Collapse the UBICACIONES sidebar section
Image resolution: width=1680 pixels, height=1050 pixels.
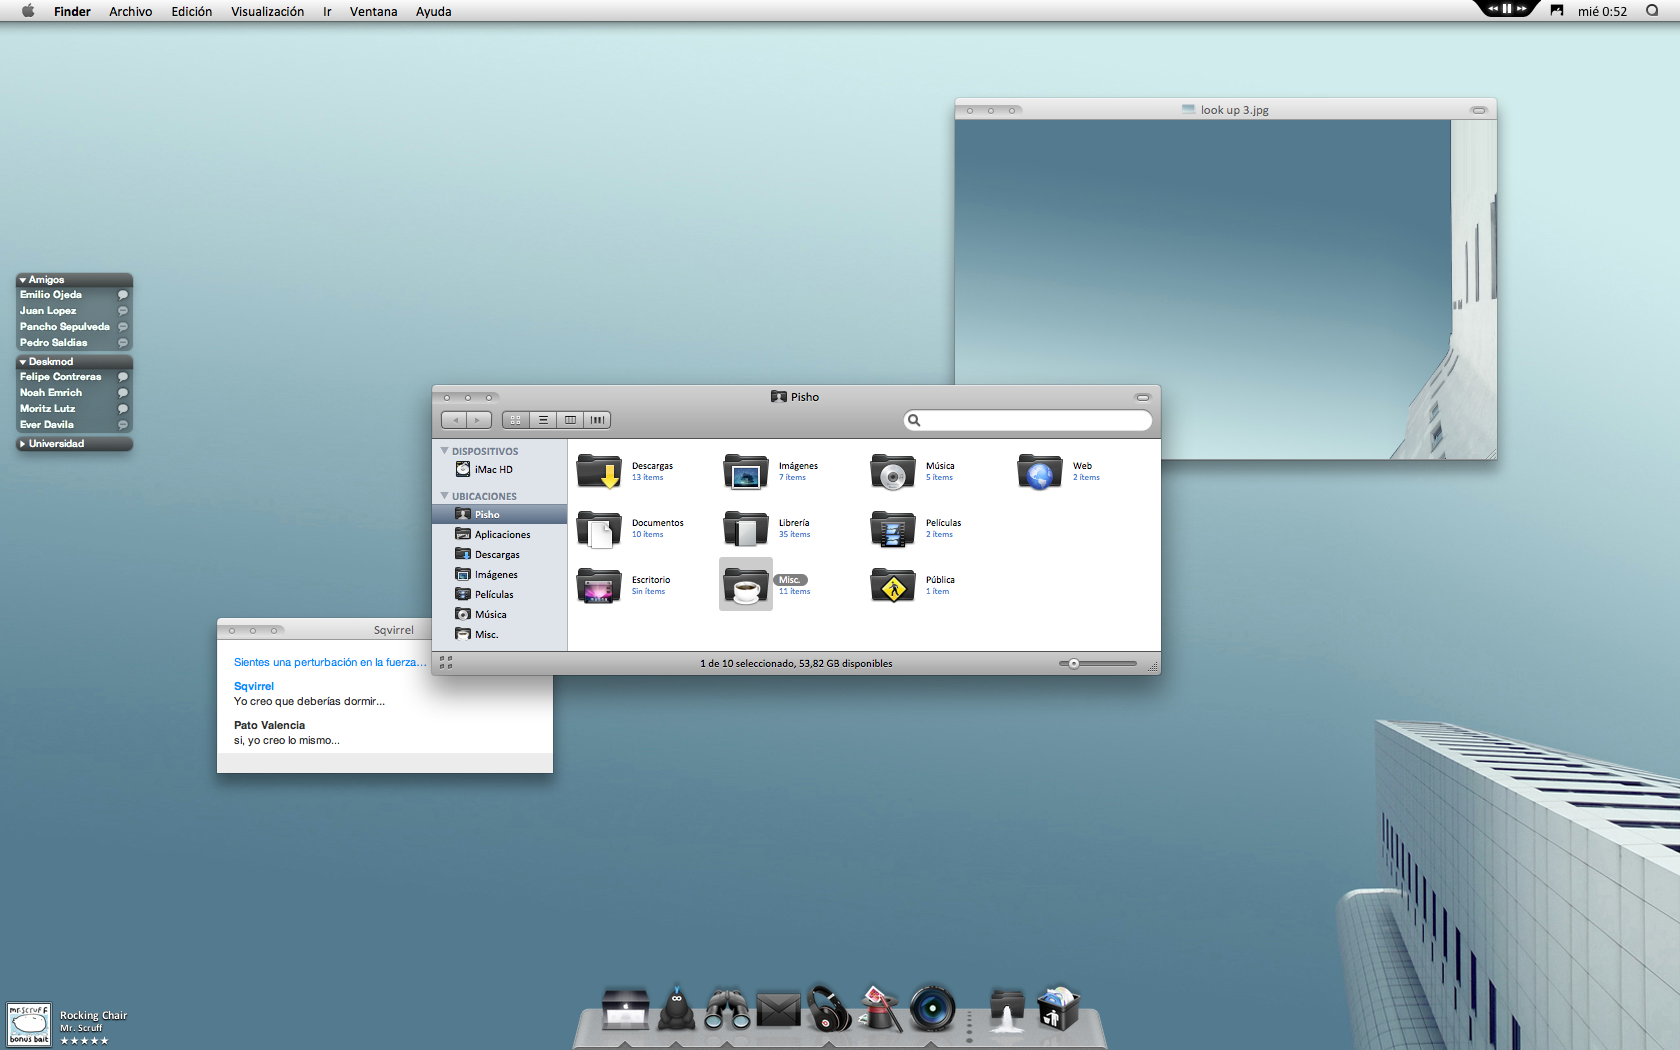click(444, 496)
